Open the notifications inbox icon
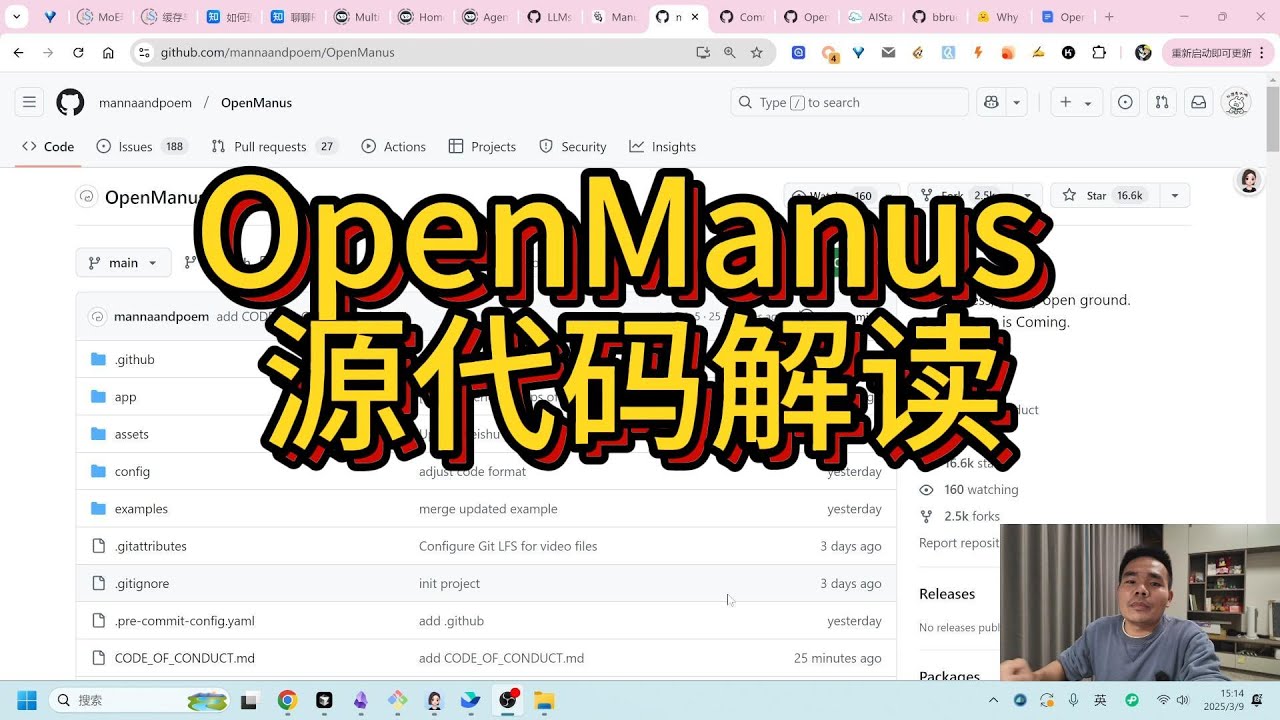The image size is (1280, 720). [1197, 102]
